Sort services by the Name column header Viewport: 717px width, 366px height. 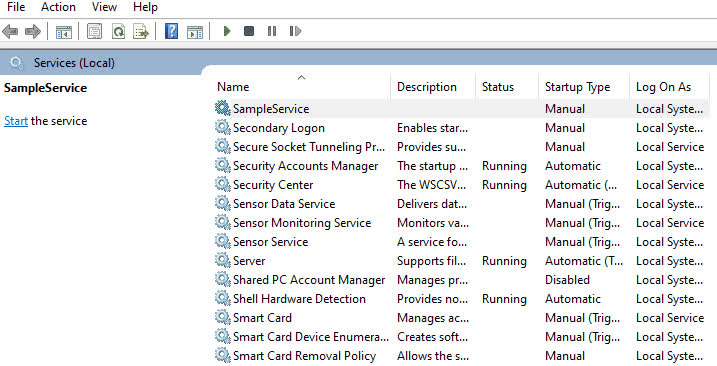(233, 87)
